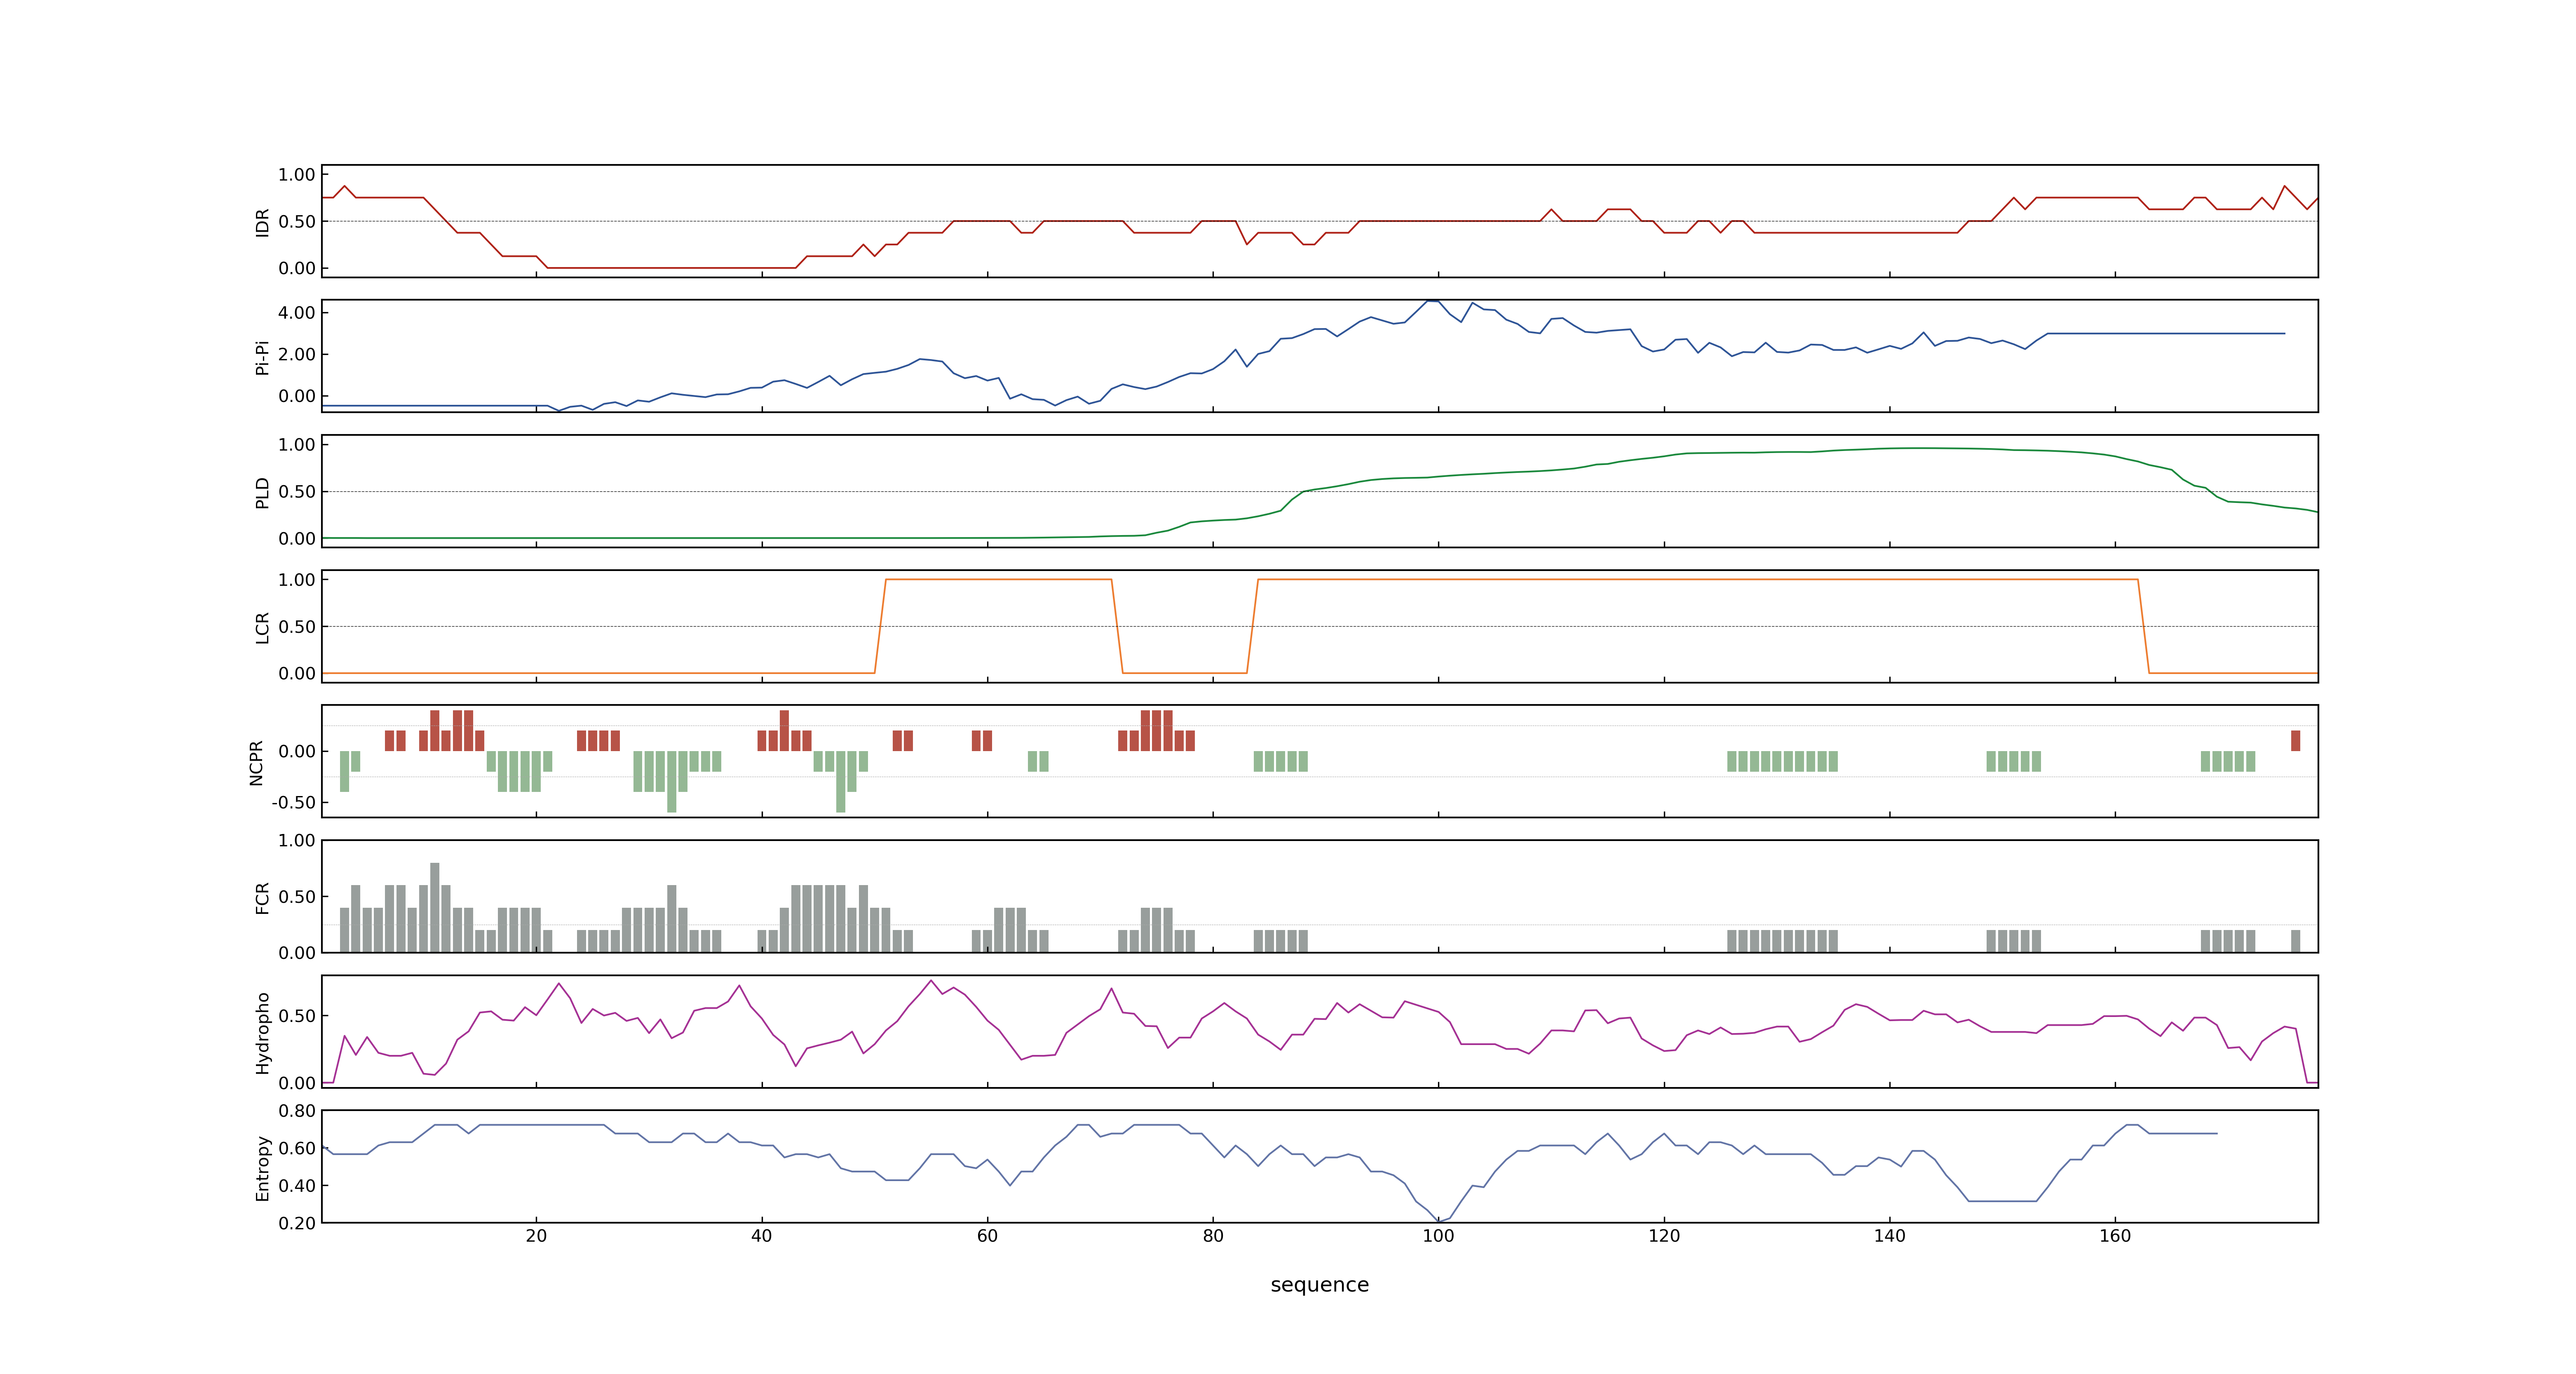Image resolution: width=2576 pixels, height=1374 pixels.
Task: Click the LCR y-axis label
Action: tap(262, 627)
